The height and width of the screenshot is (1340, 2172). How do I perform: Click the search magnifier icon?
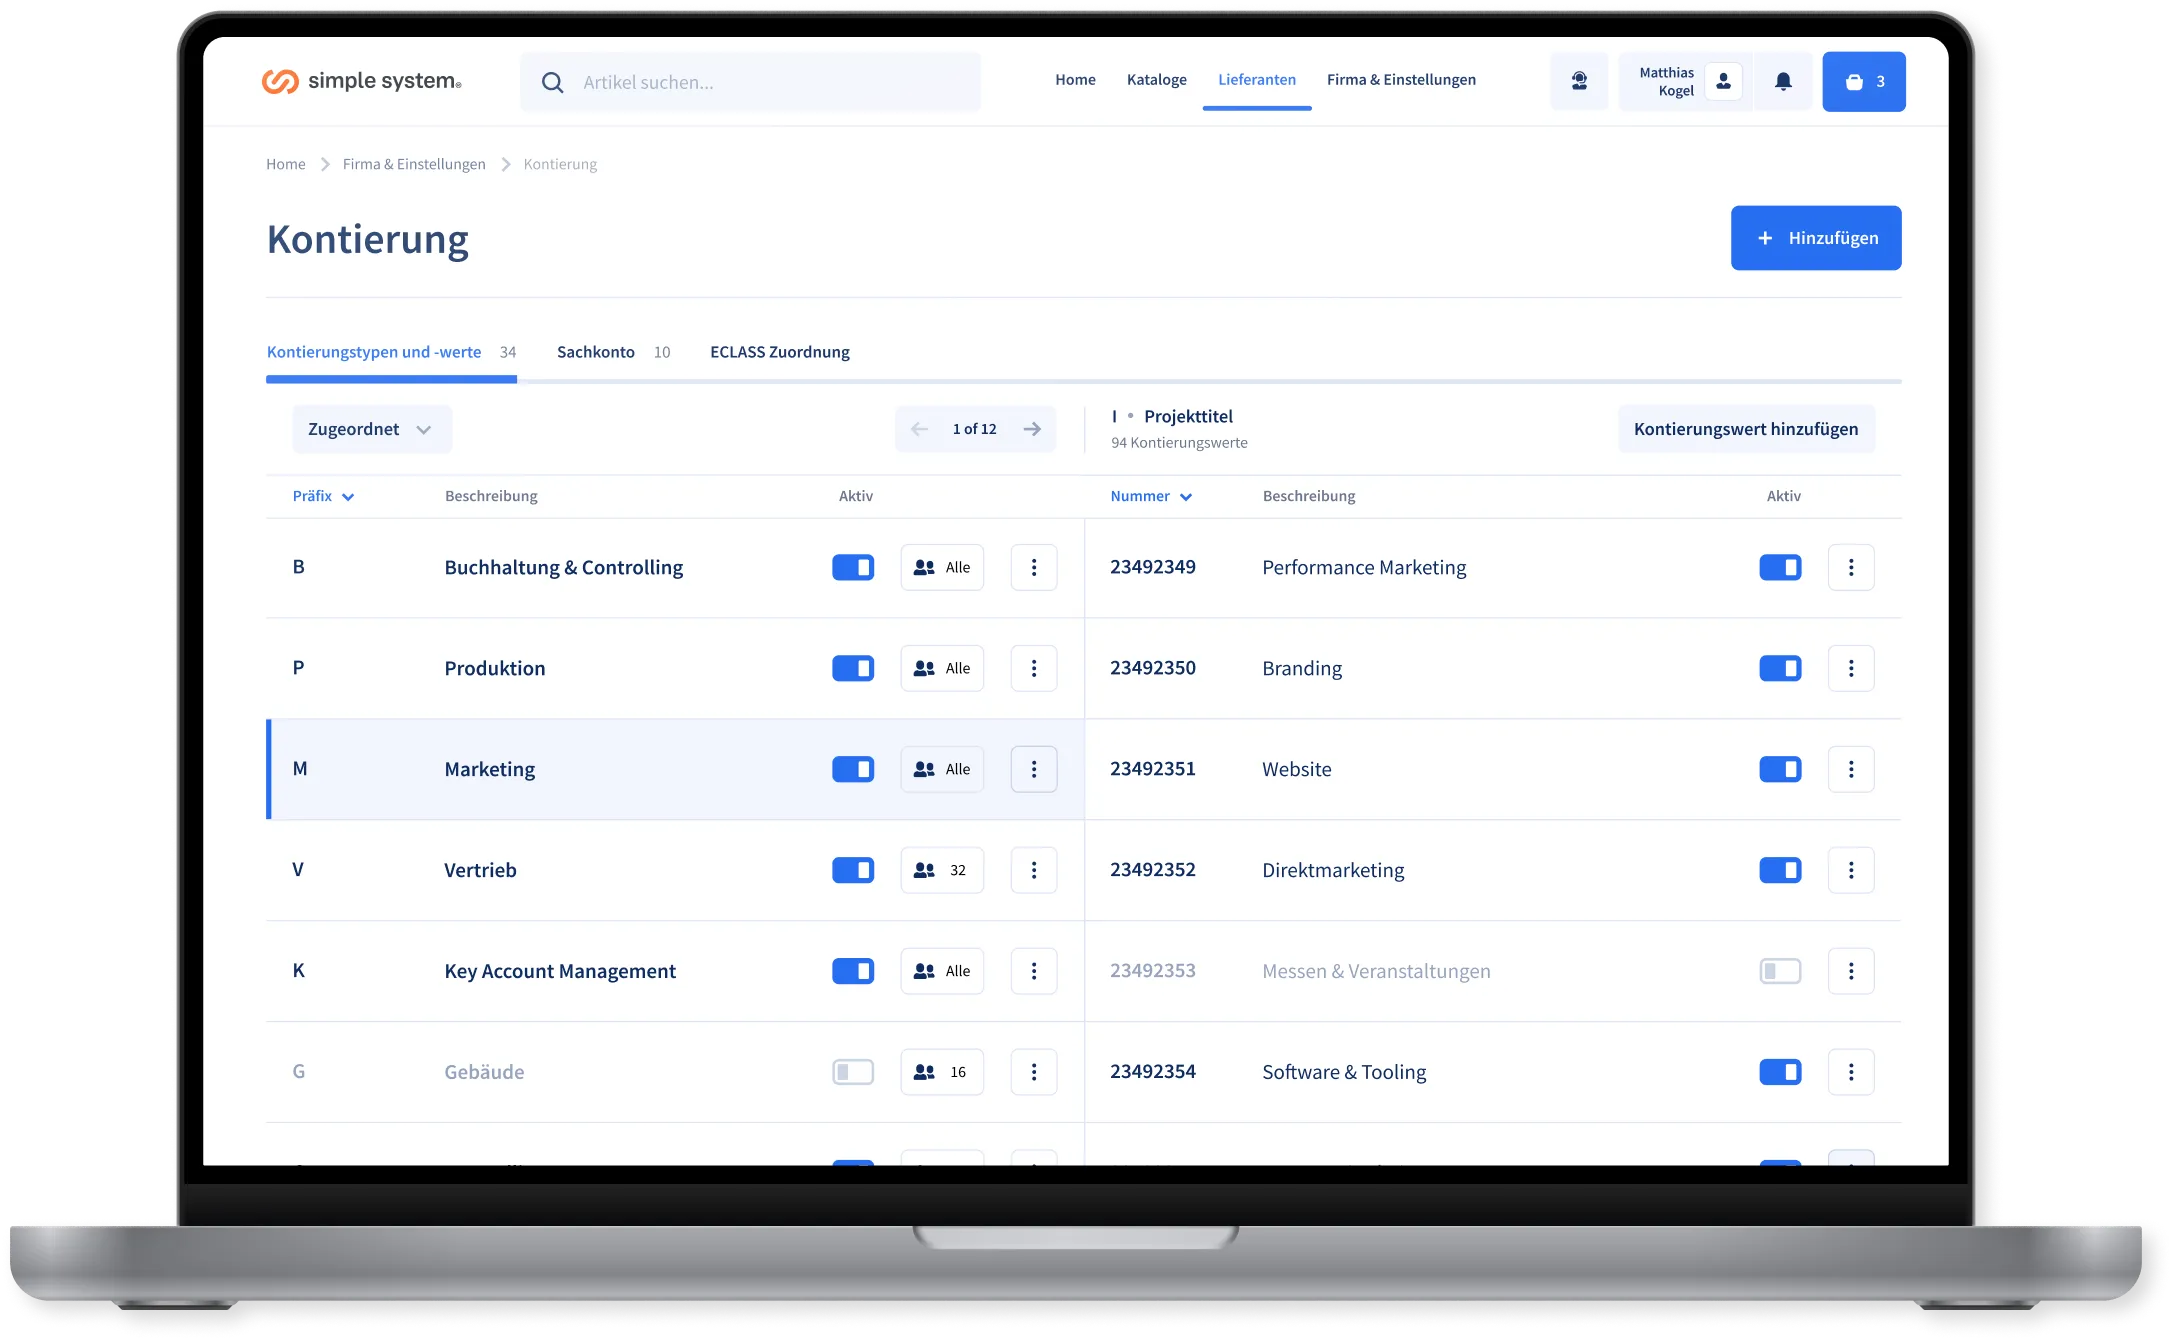pos(552,82)
